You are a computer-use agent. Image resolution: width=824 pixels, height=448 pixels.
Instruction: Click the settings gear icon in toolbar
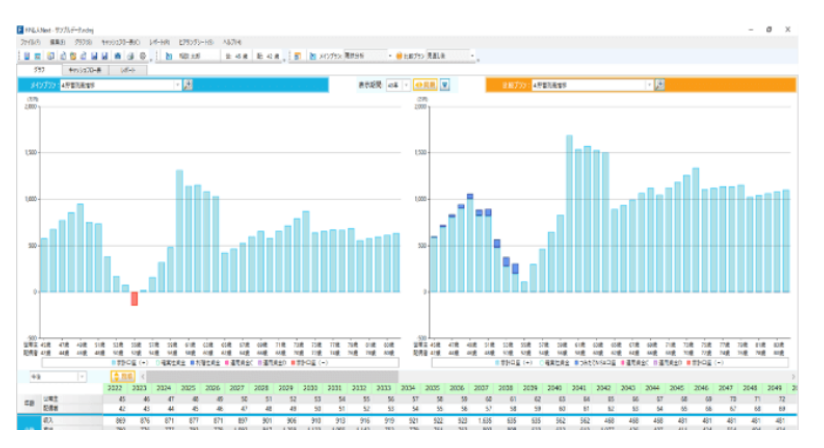click(x=143, y=56)
